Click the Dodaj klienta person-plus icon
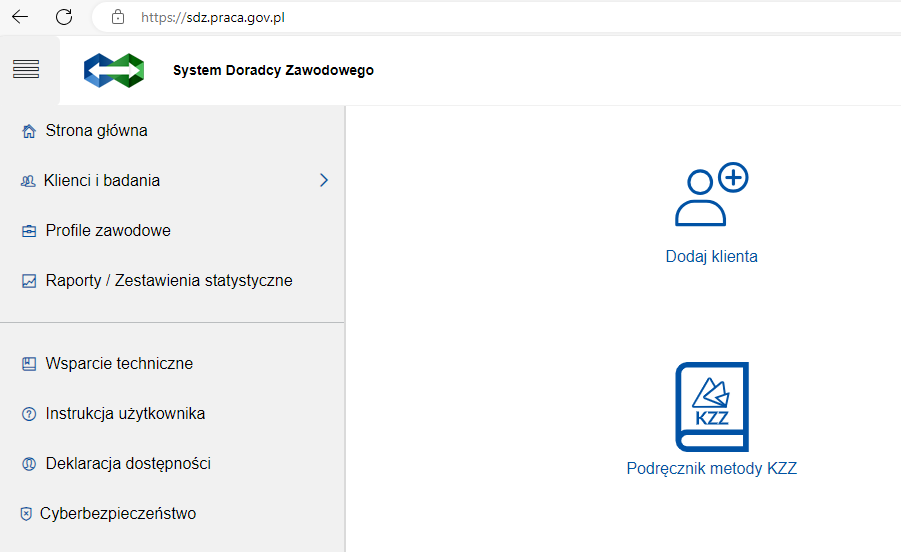The height and width of the screenshot is (552, 901). click(x=711, y=194)
